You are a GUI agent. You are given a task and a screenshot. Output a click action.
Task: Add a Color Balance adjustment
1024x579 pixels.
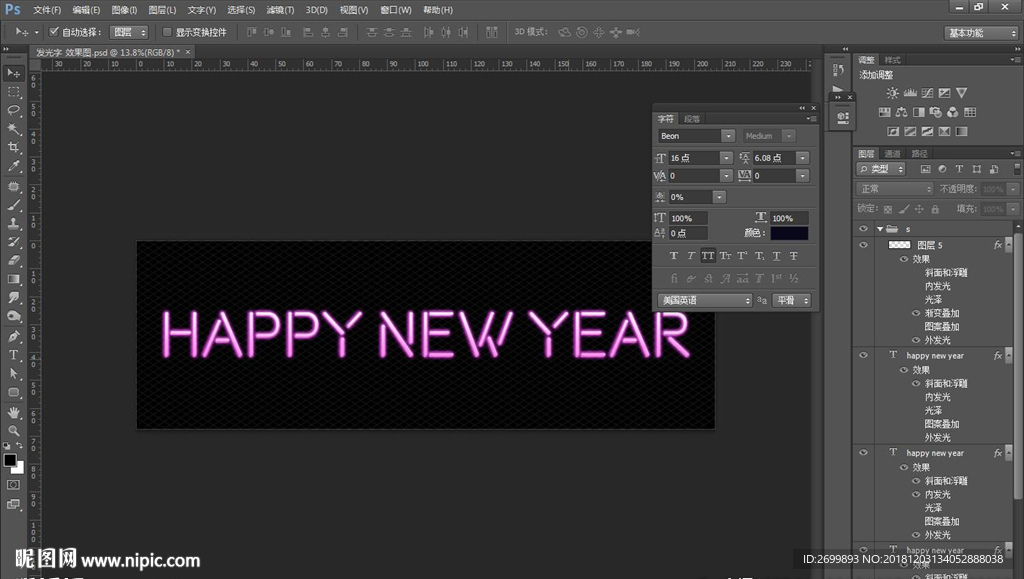point(901,112)
